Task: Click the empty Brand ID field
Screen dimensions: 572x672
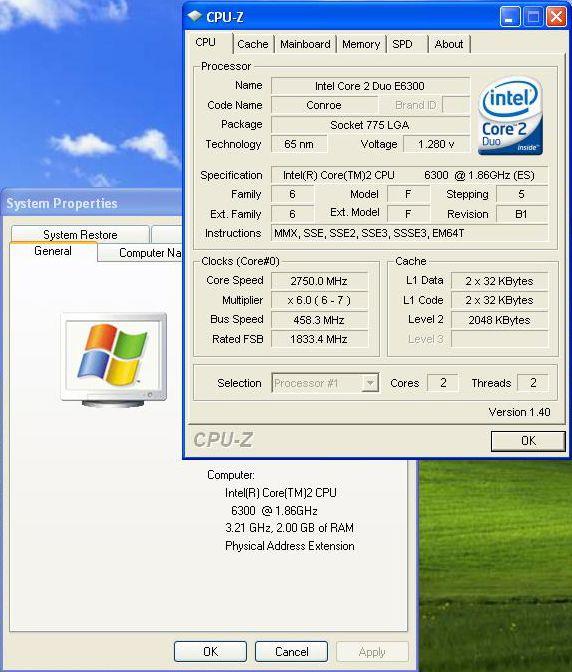Action: (x=456, y=105)
